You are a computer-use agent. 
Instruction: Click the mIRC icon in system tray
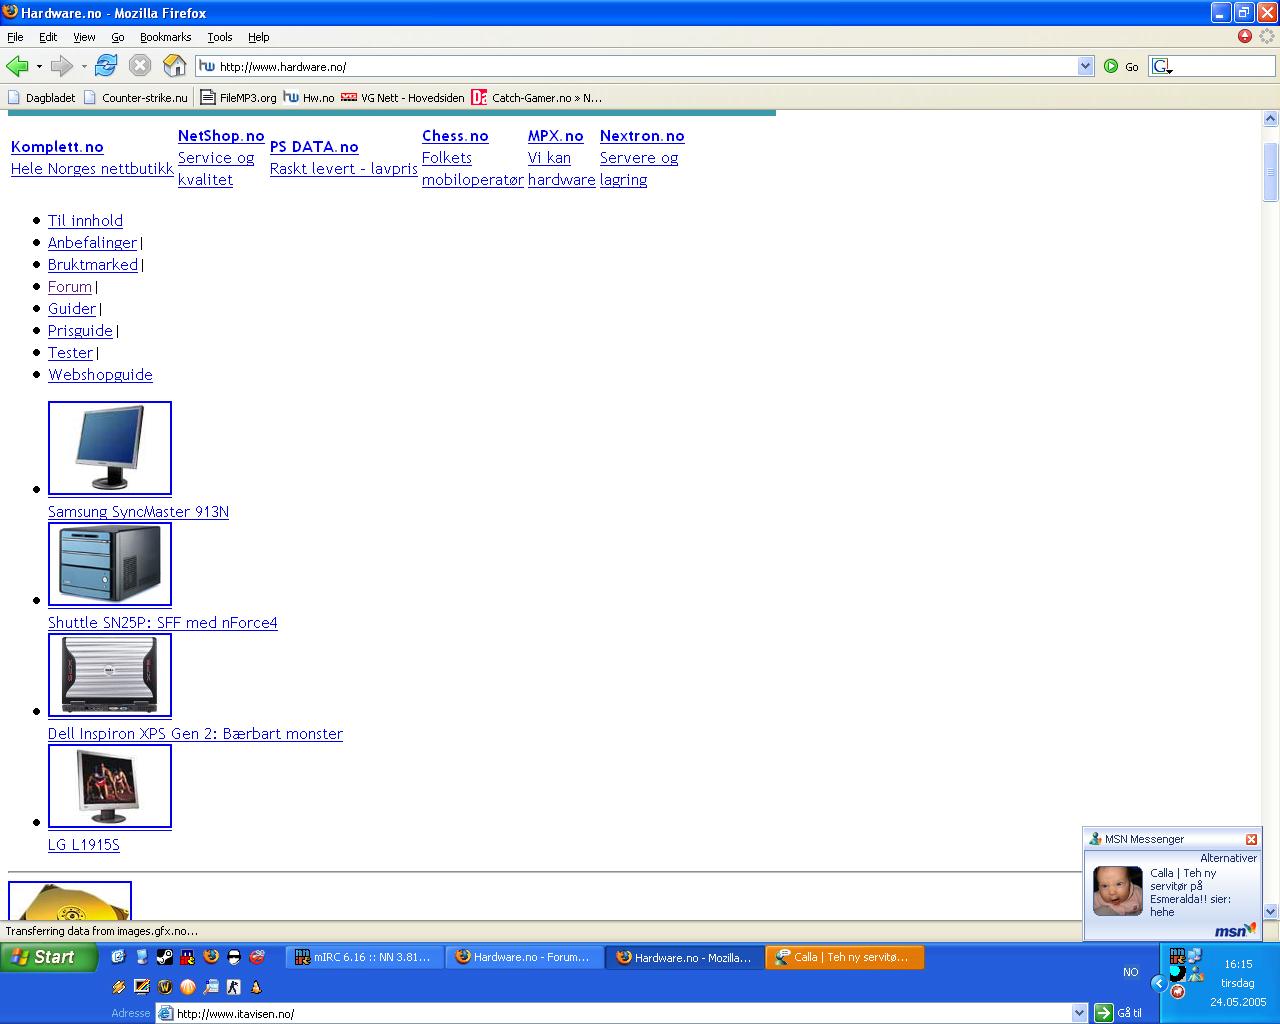(1178, 955)
